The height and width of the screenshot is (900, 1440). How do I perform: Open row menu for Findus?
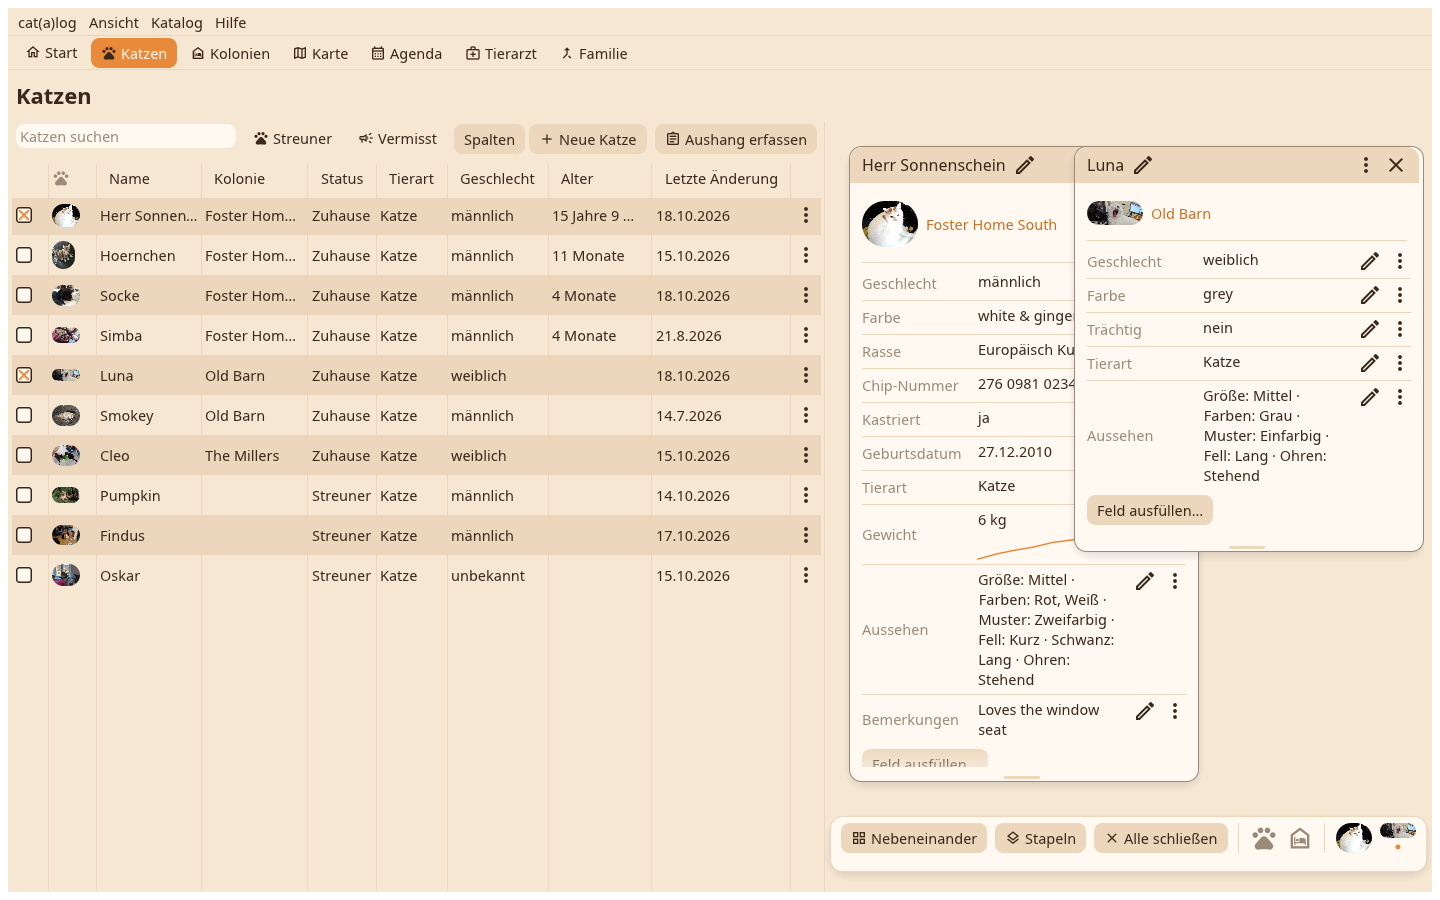click(x=806, y=535)
